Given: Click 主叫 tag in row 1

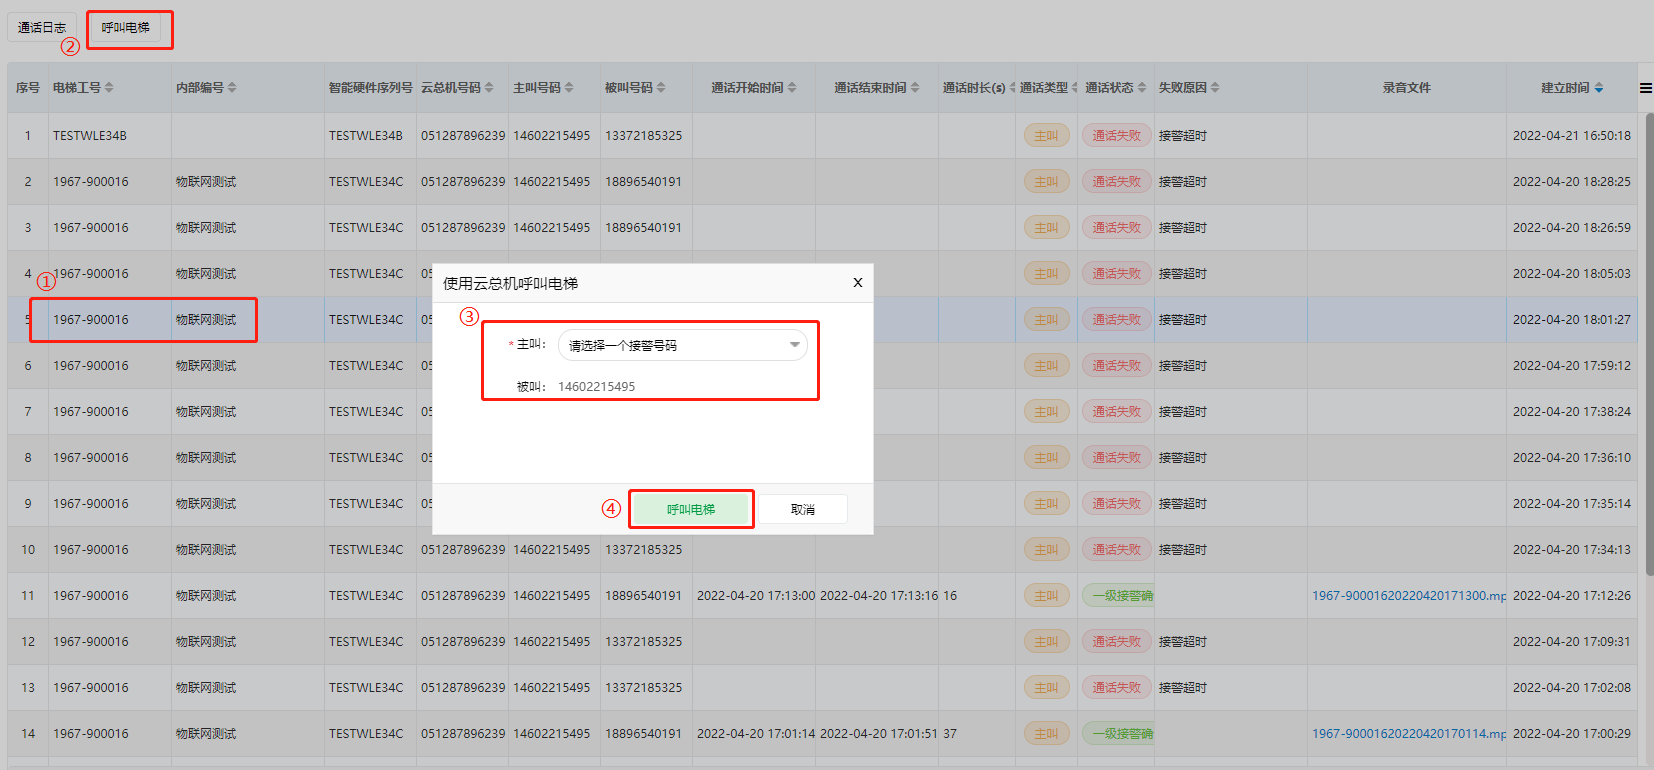Looking at the screenshot, I should (1046, 136).
